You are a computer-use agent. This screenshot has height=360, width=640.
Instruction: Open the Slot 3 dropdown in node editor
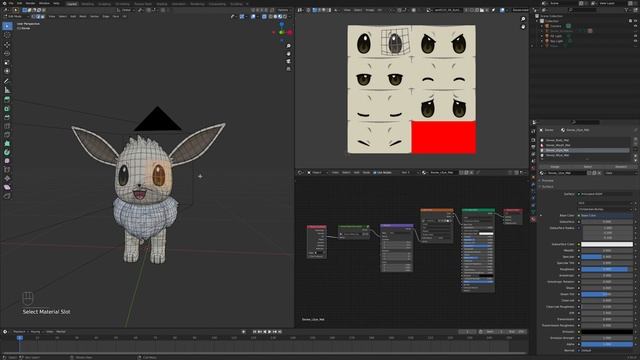pos(410,173)
